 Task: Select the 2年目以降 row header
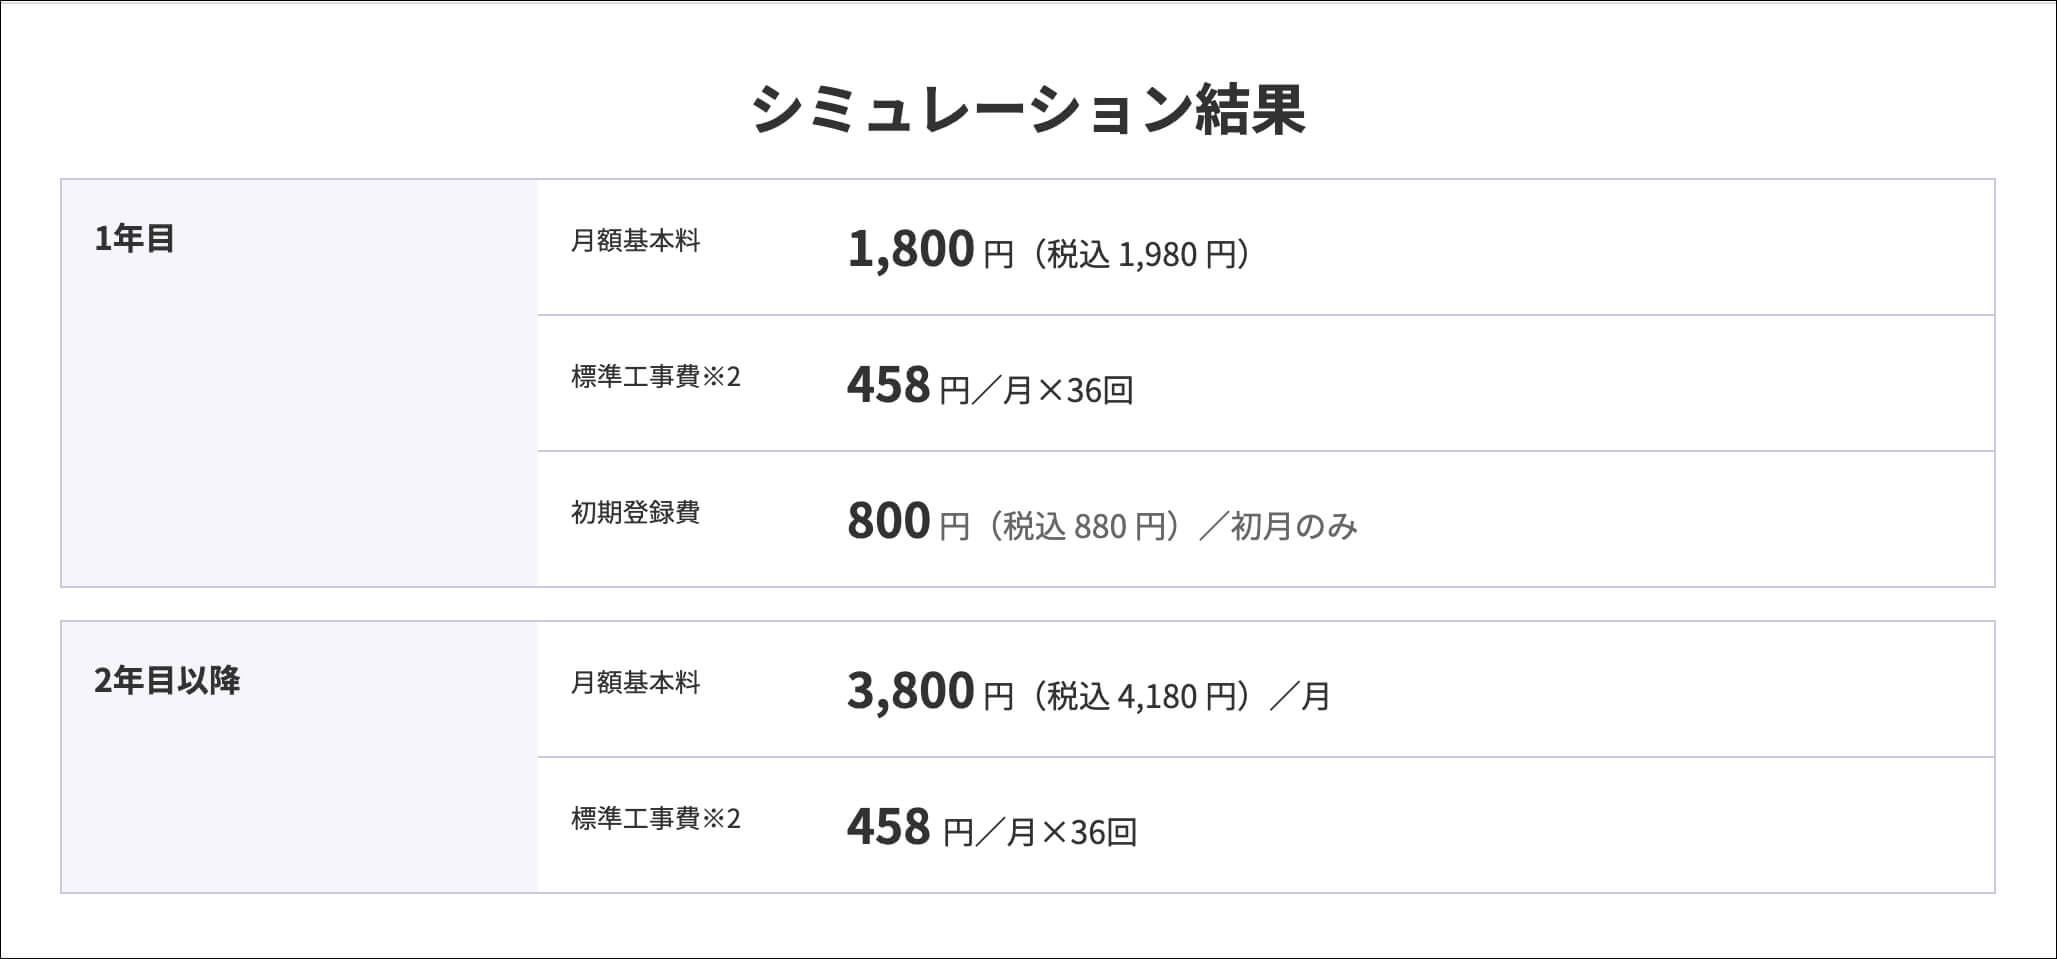coord(167,681)
